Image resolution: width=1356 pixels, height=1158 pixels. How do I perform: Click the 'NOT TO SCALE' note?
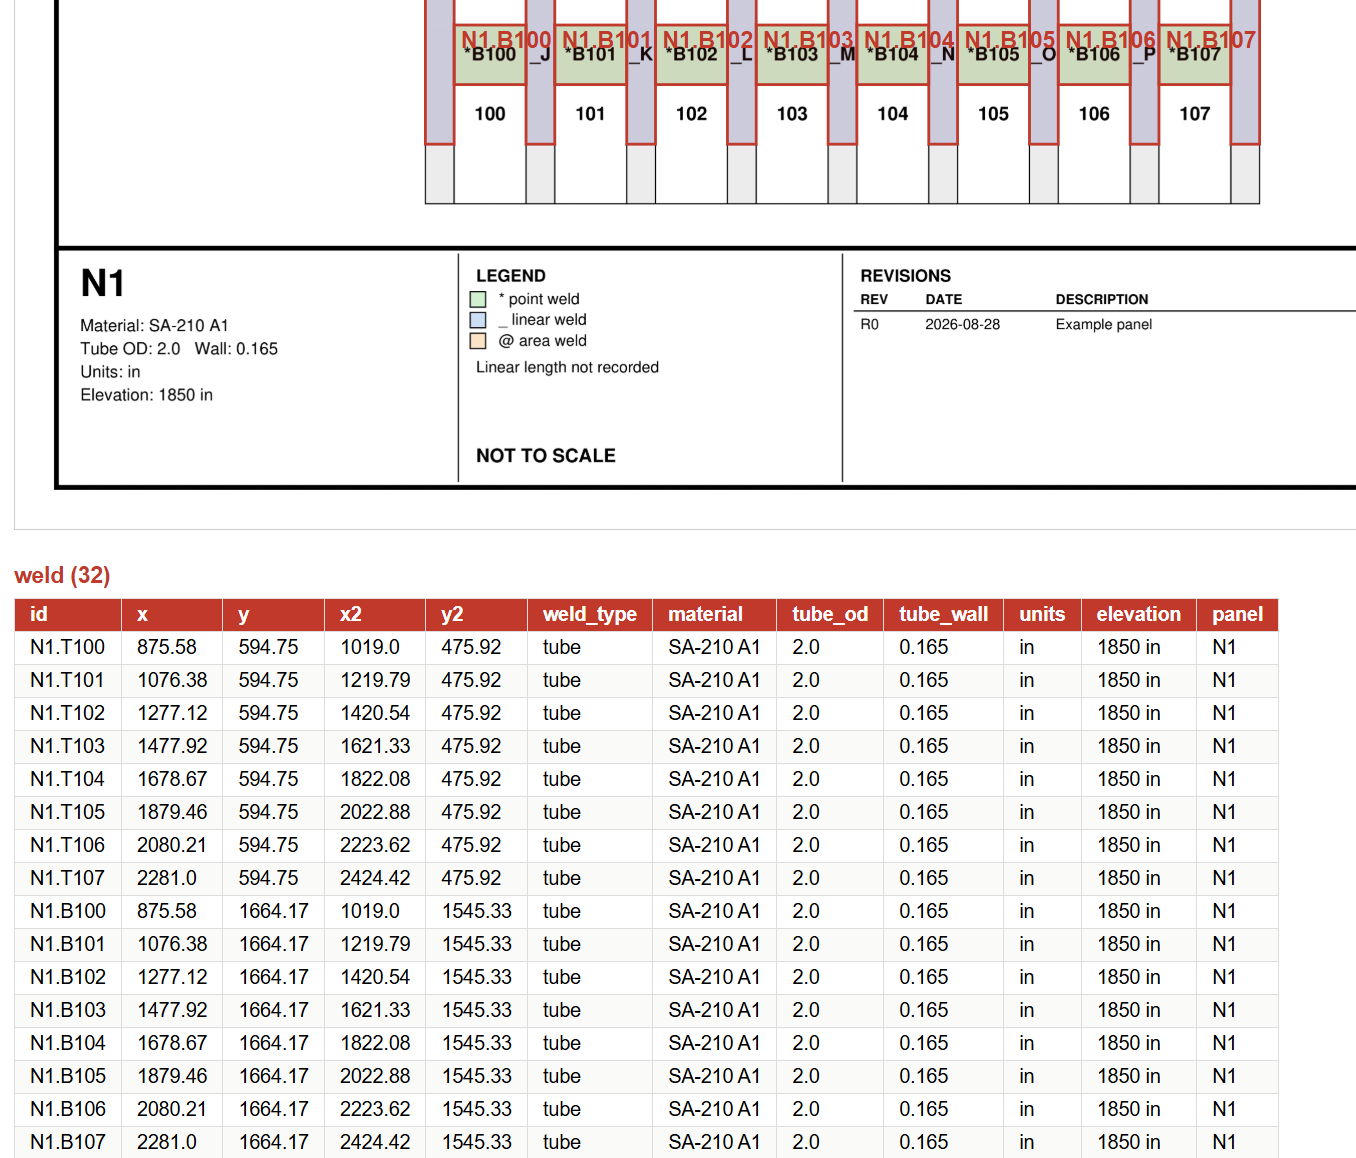pyautogui.click(x=546, y=456)
